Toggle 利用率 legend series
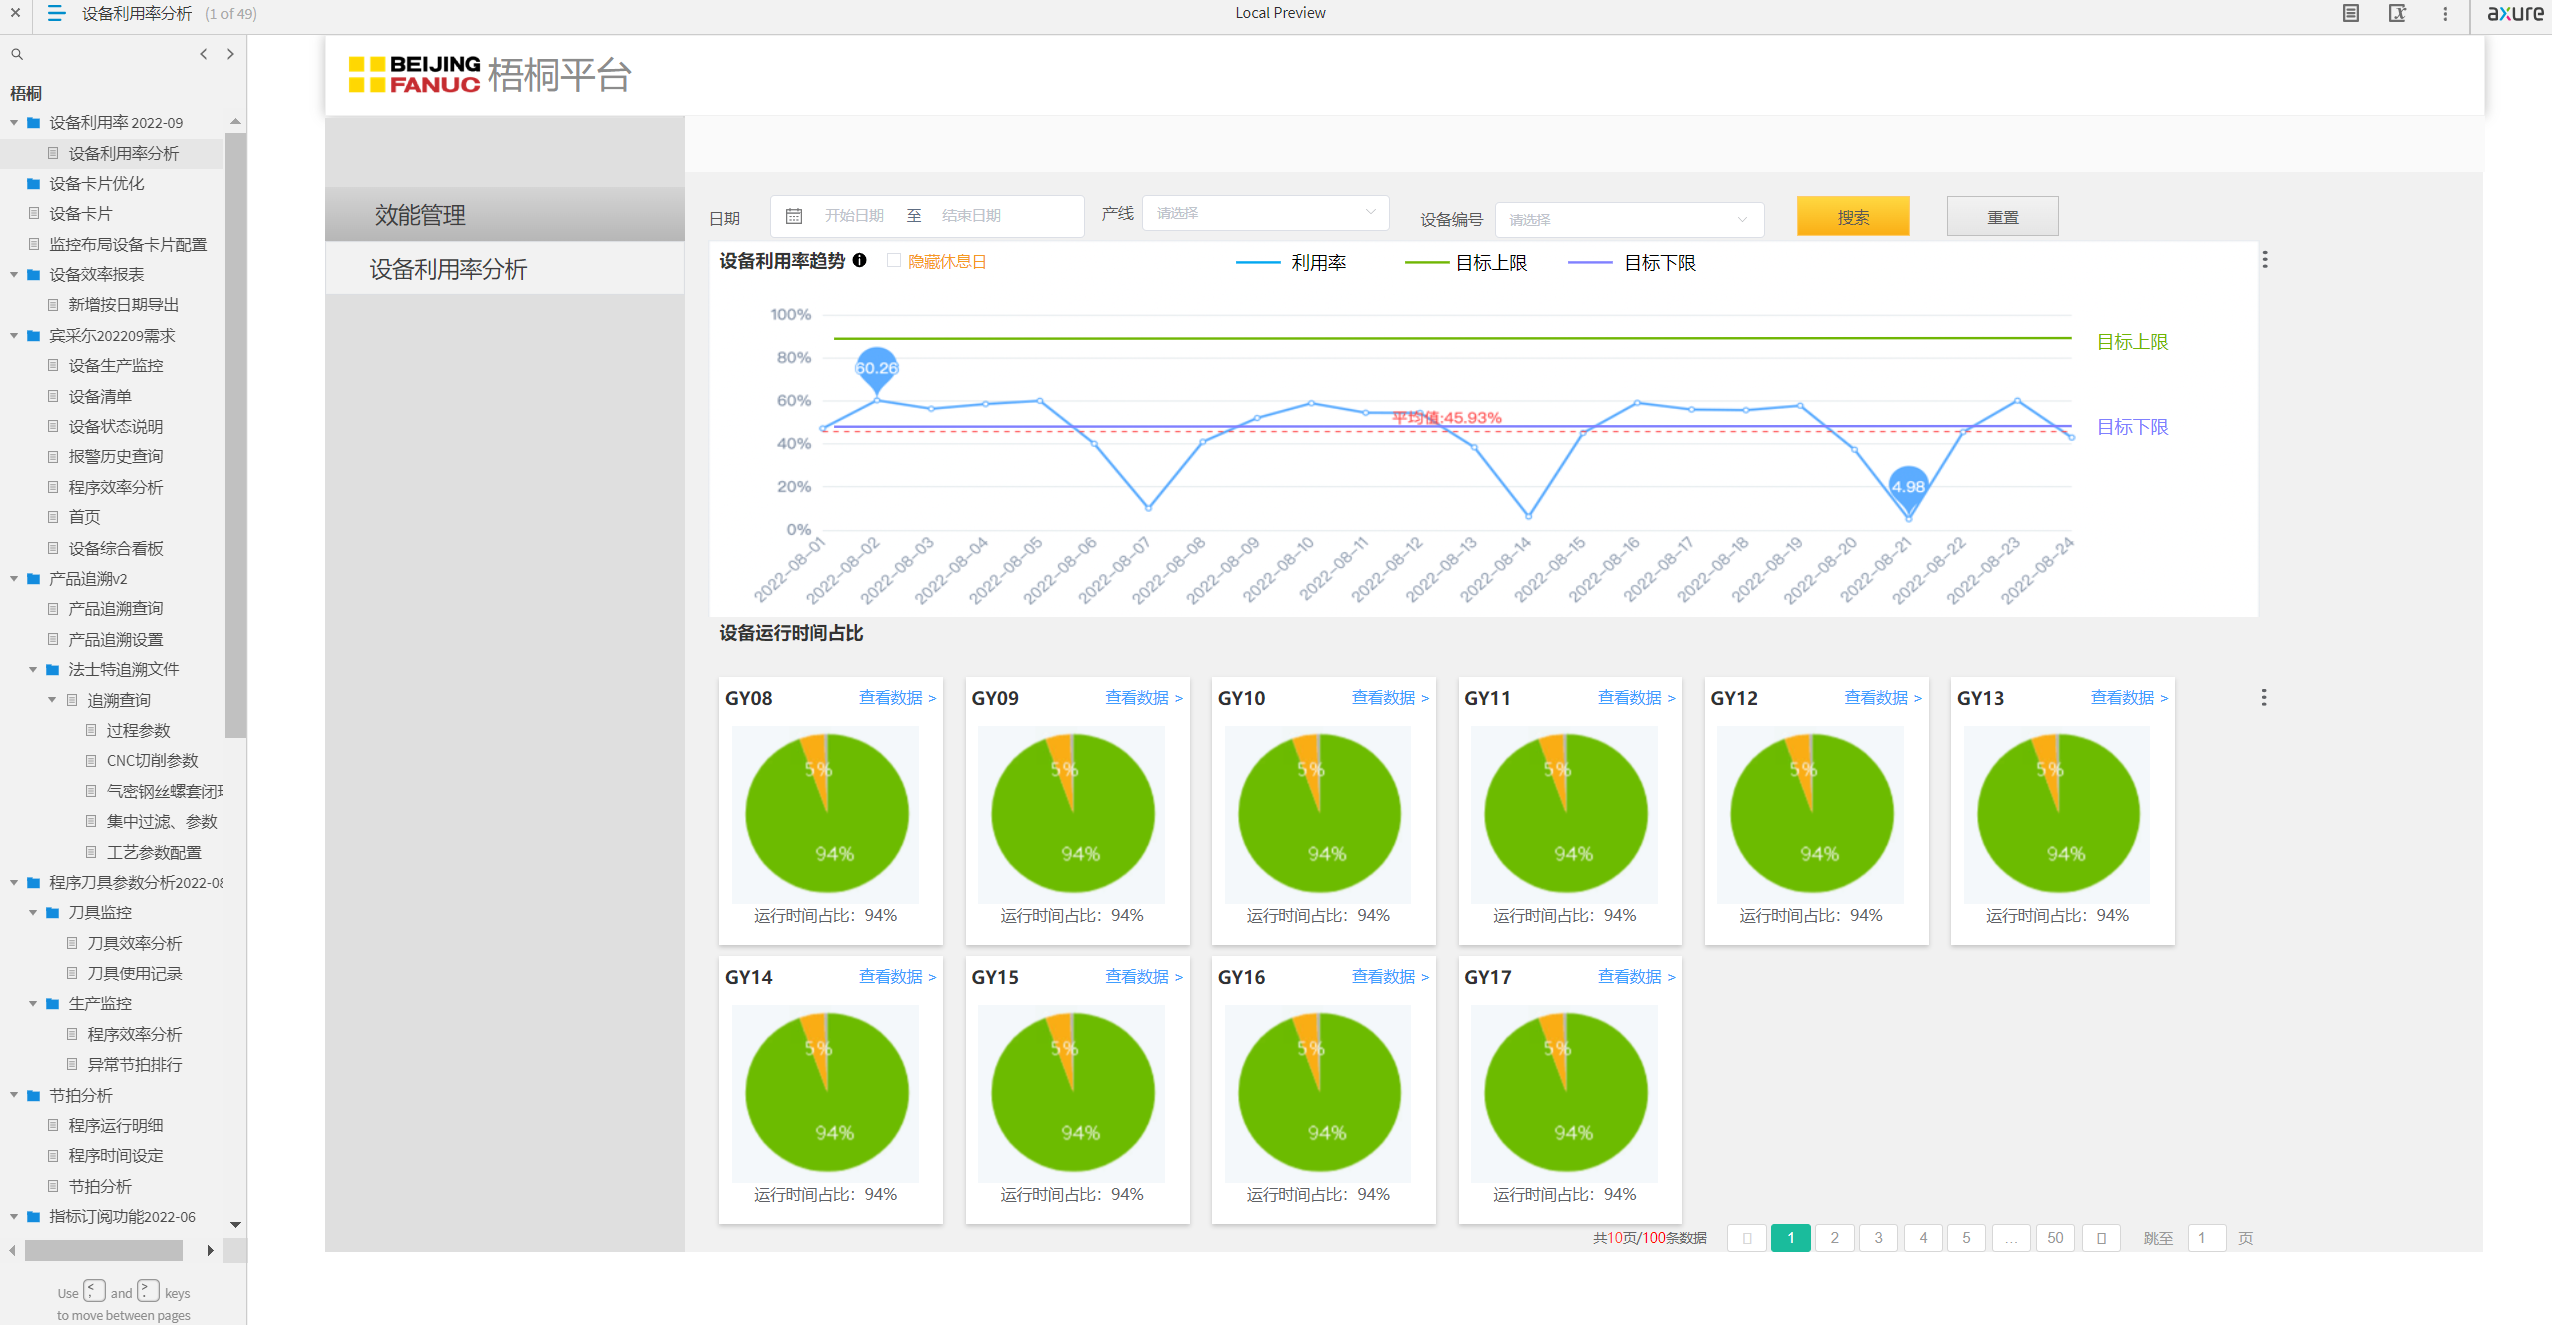The height and width of the screenshot is (1325, 2552). pos(1292,263)
